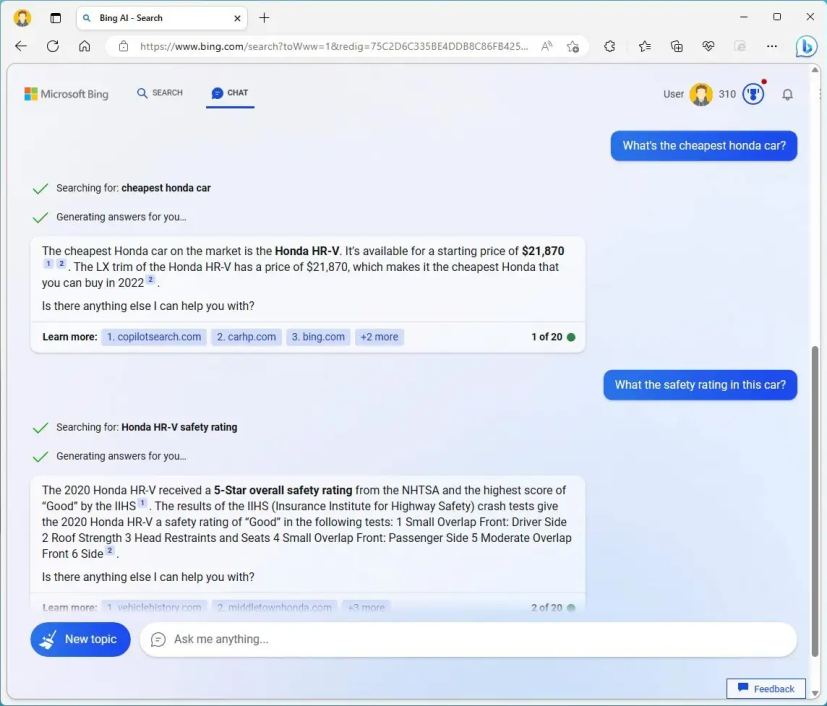Open the Feedback button
Viewport: 827px width, 706px height.
click(x=766, y=689)
